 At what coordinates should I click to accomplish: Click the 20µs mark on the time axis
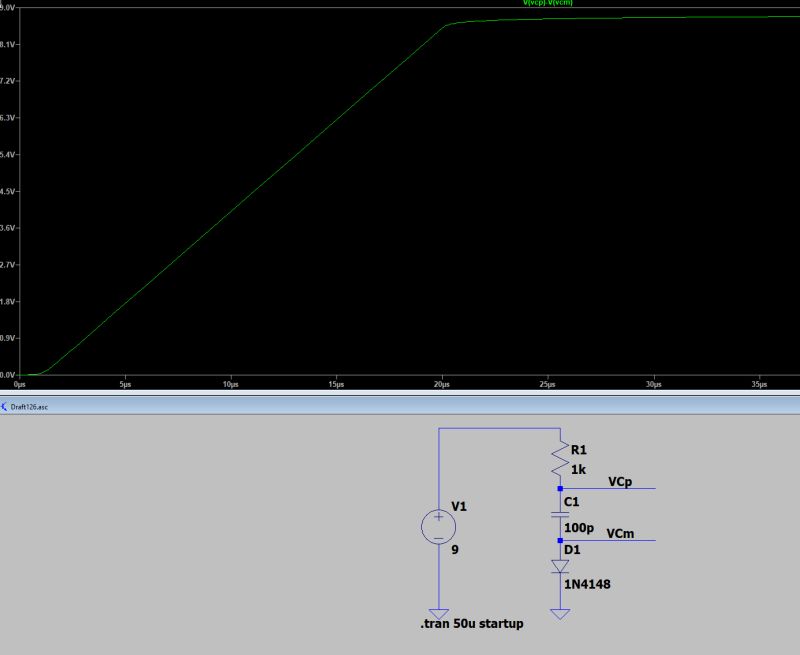[440, 381]
